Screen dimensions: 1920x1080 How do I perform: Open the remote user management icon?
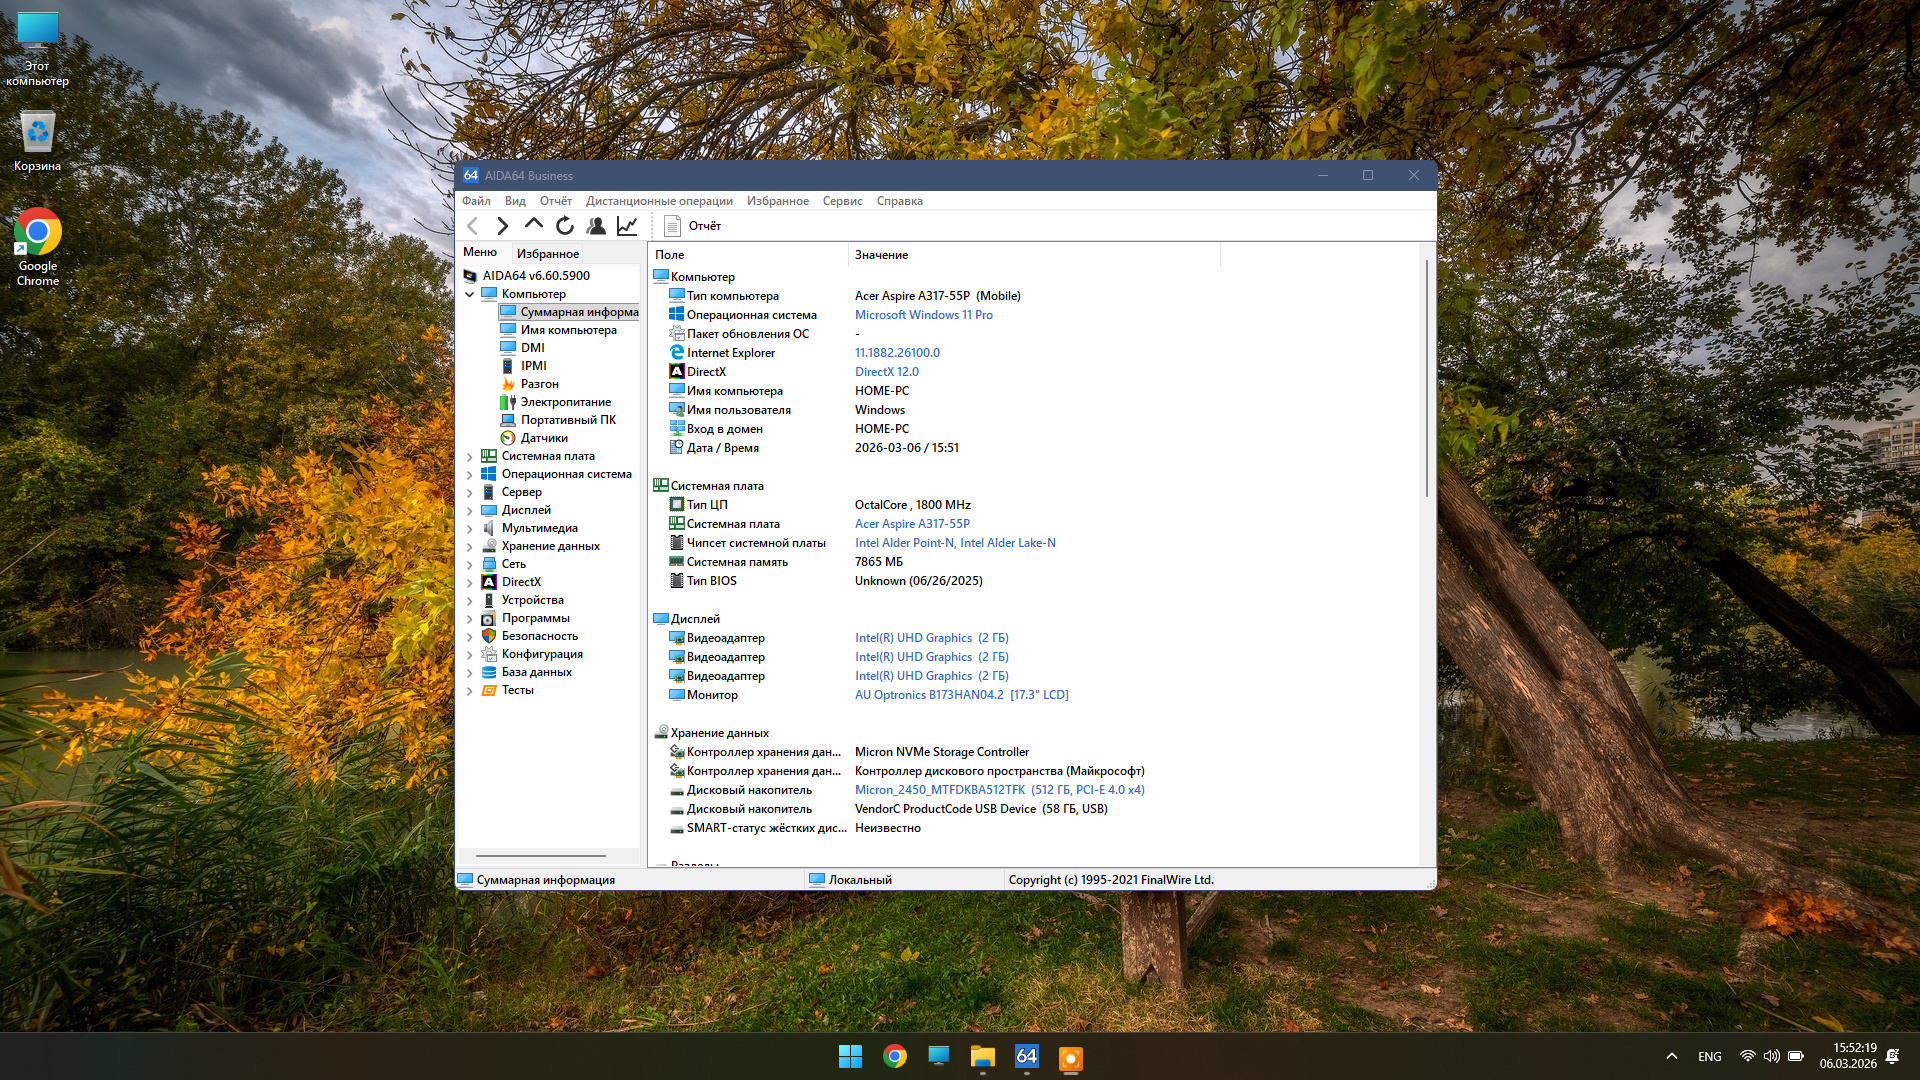click(596, 226)
